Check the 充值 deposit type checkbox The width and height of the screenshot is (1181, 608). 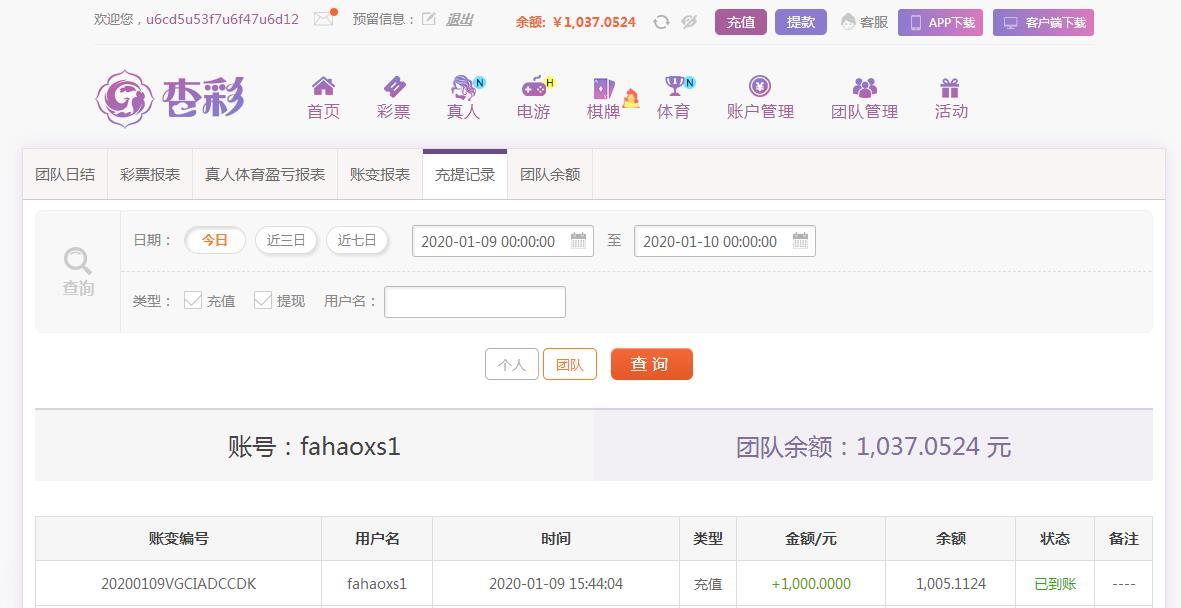(193, 300)
